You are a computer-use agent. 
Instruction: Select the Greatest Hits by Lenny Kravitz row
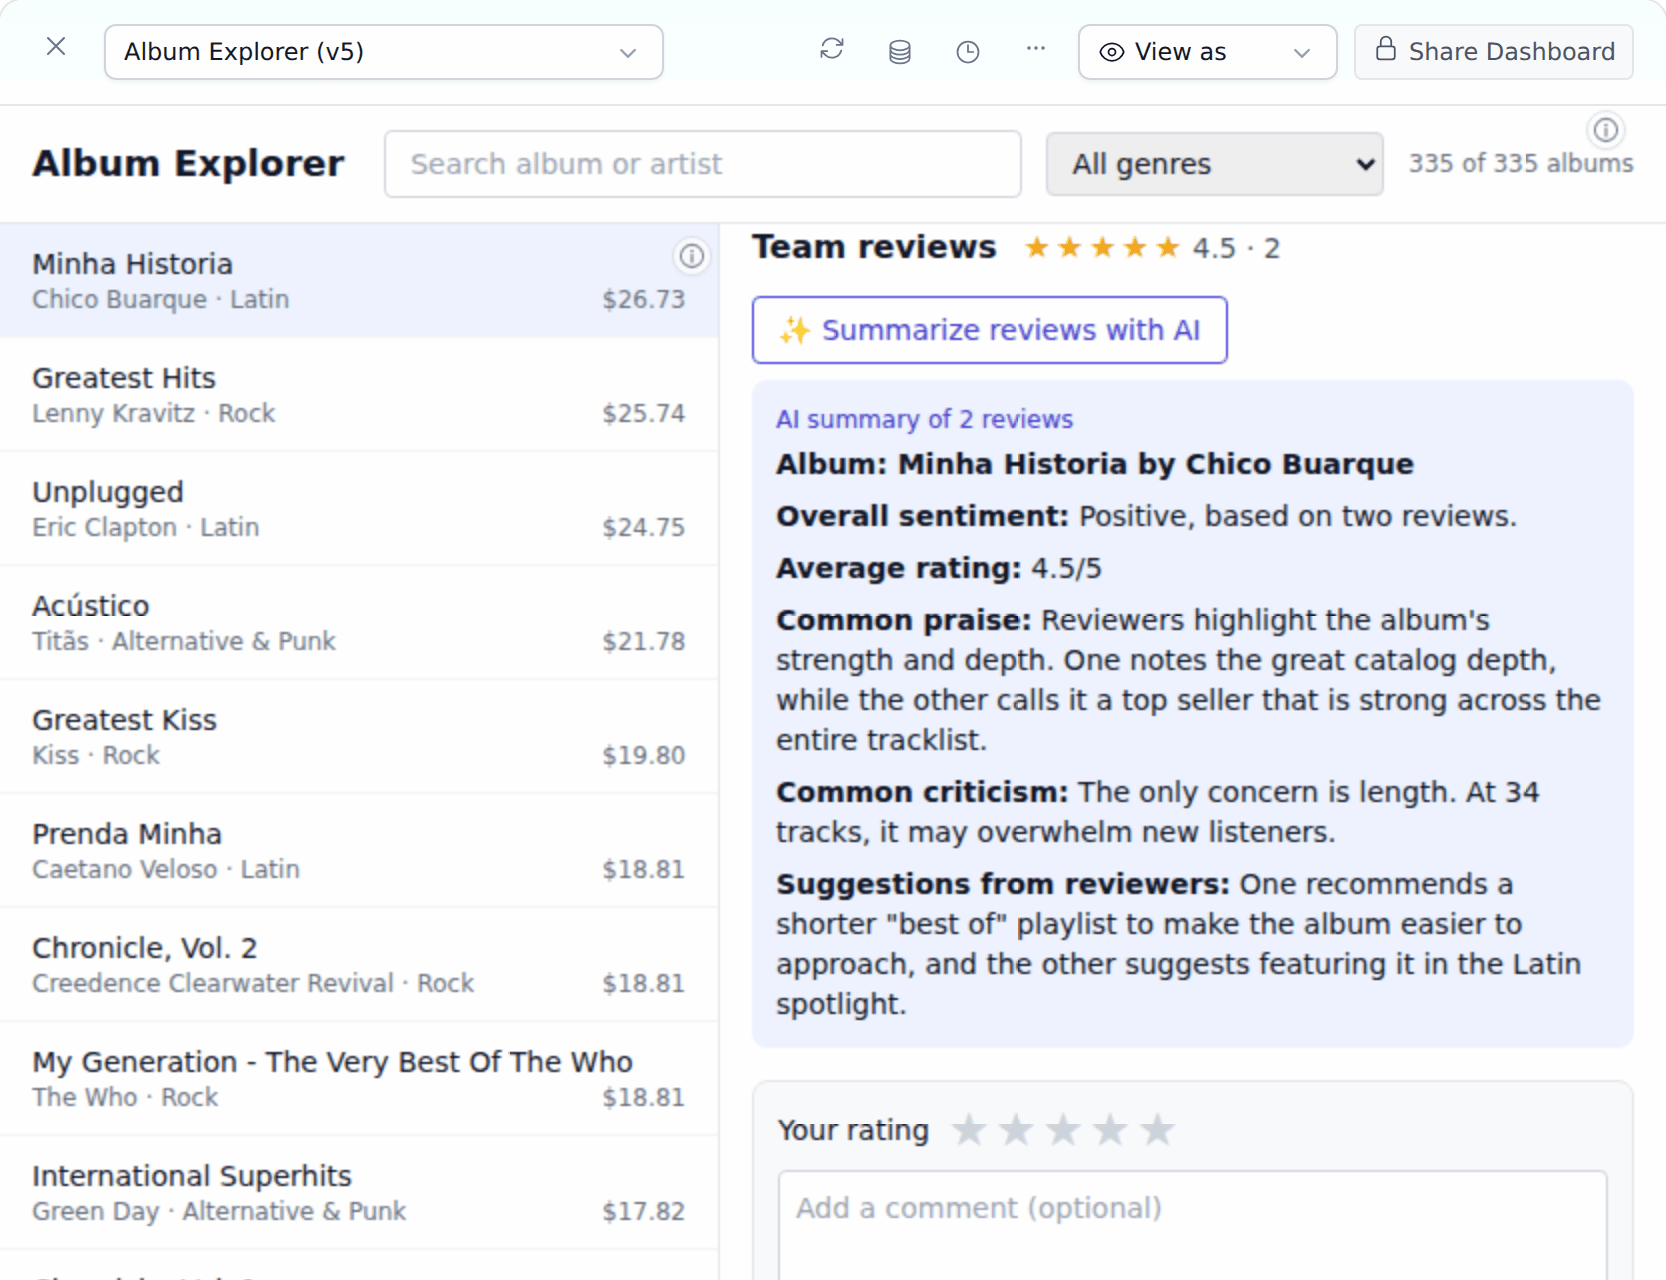coord(359,395)
